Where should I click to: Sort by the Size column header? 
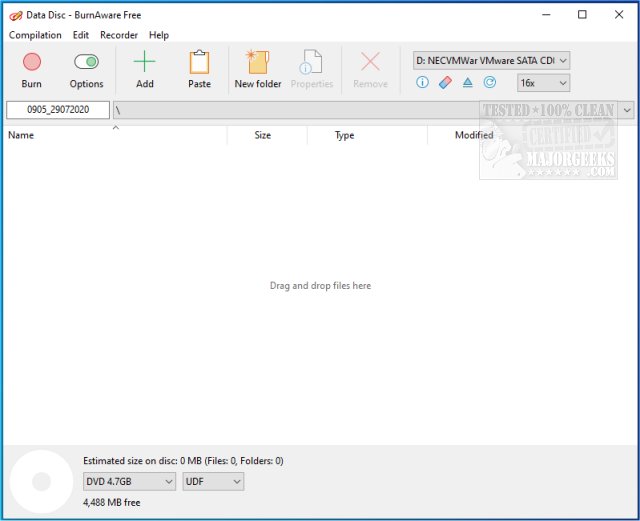tap(267, 135)
